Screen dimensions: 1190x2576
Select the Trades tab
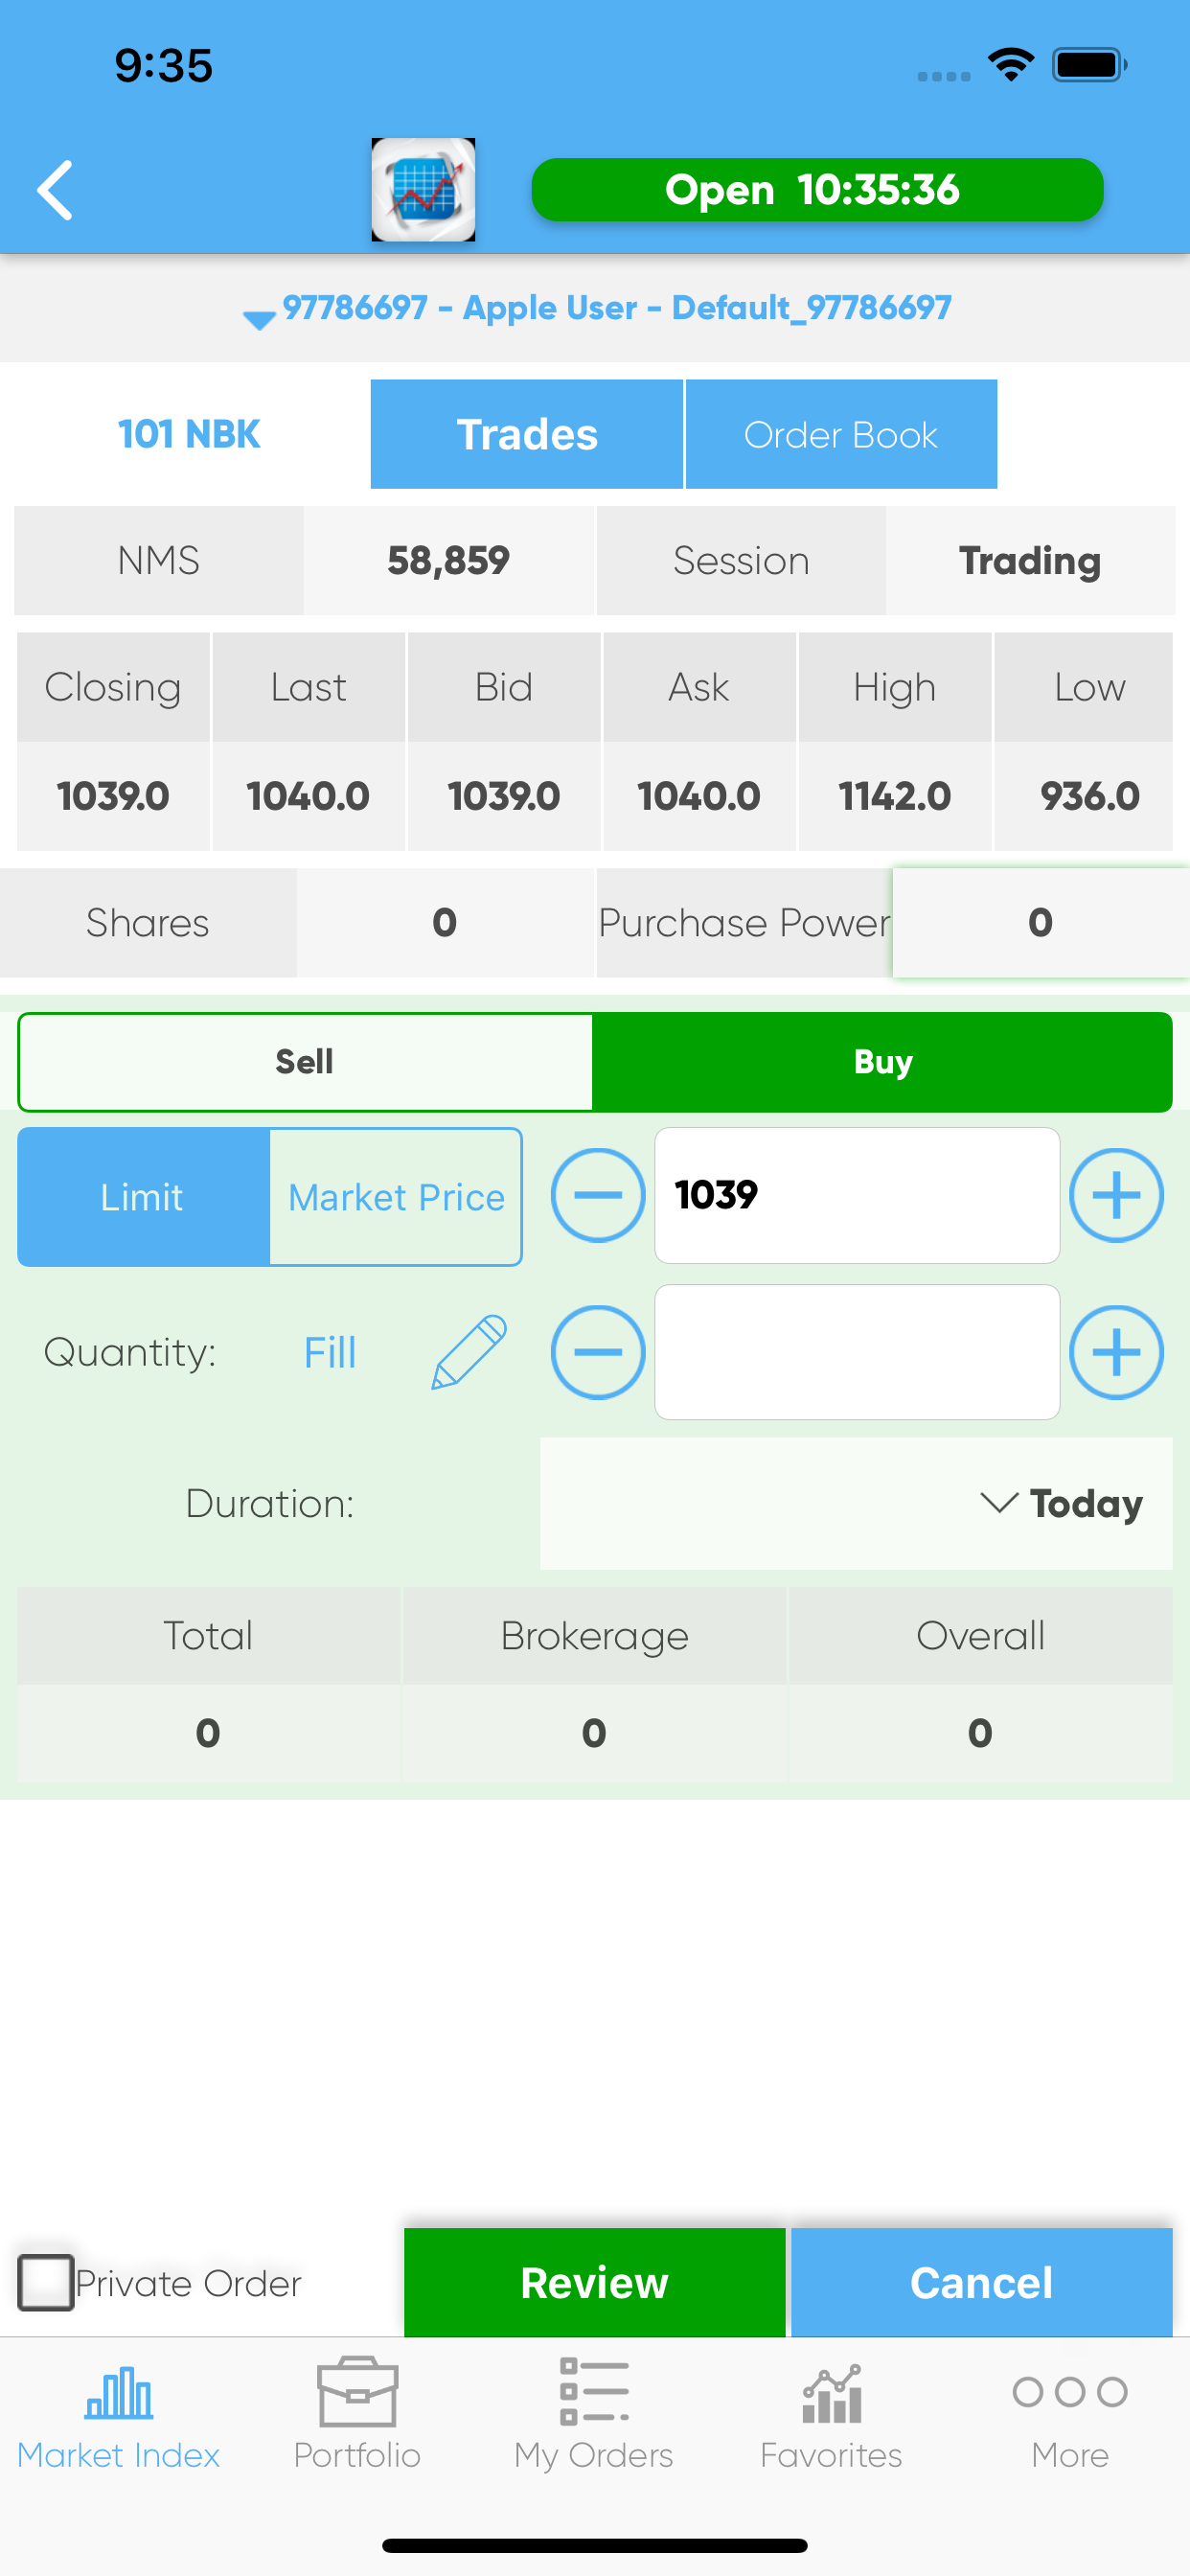(527, 434)
